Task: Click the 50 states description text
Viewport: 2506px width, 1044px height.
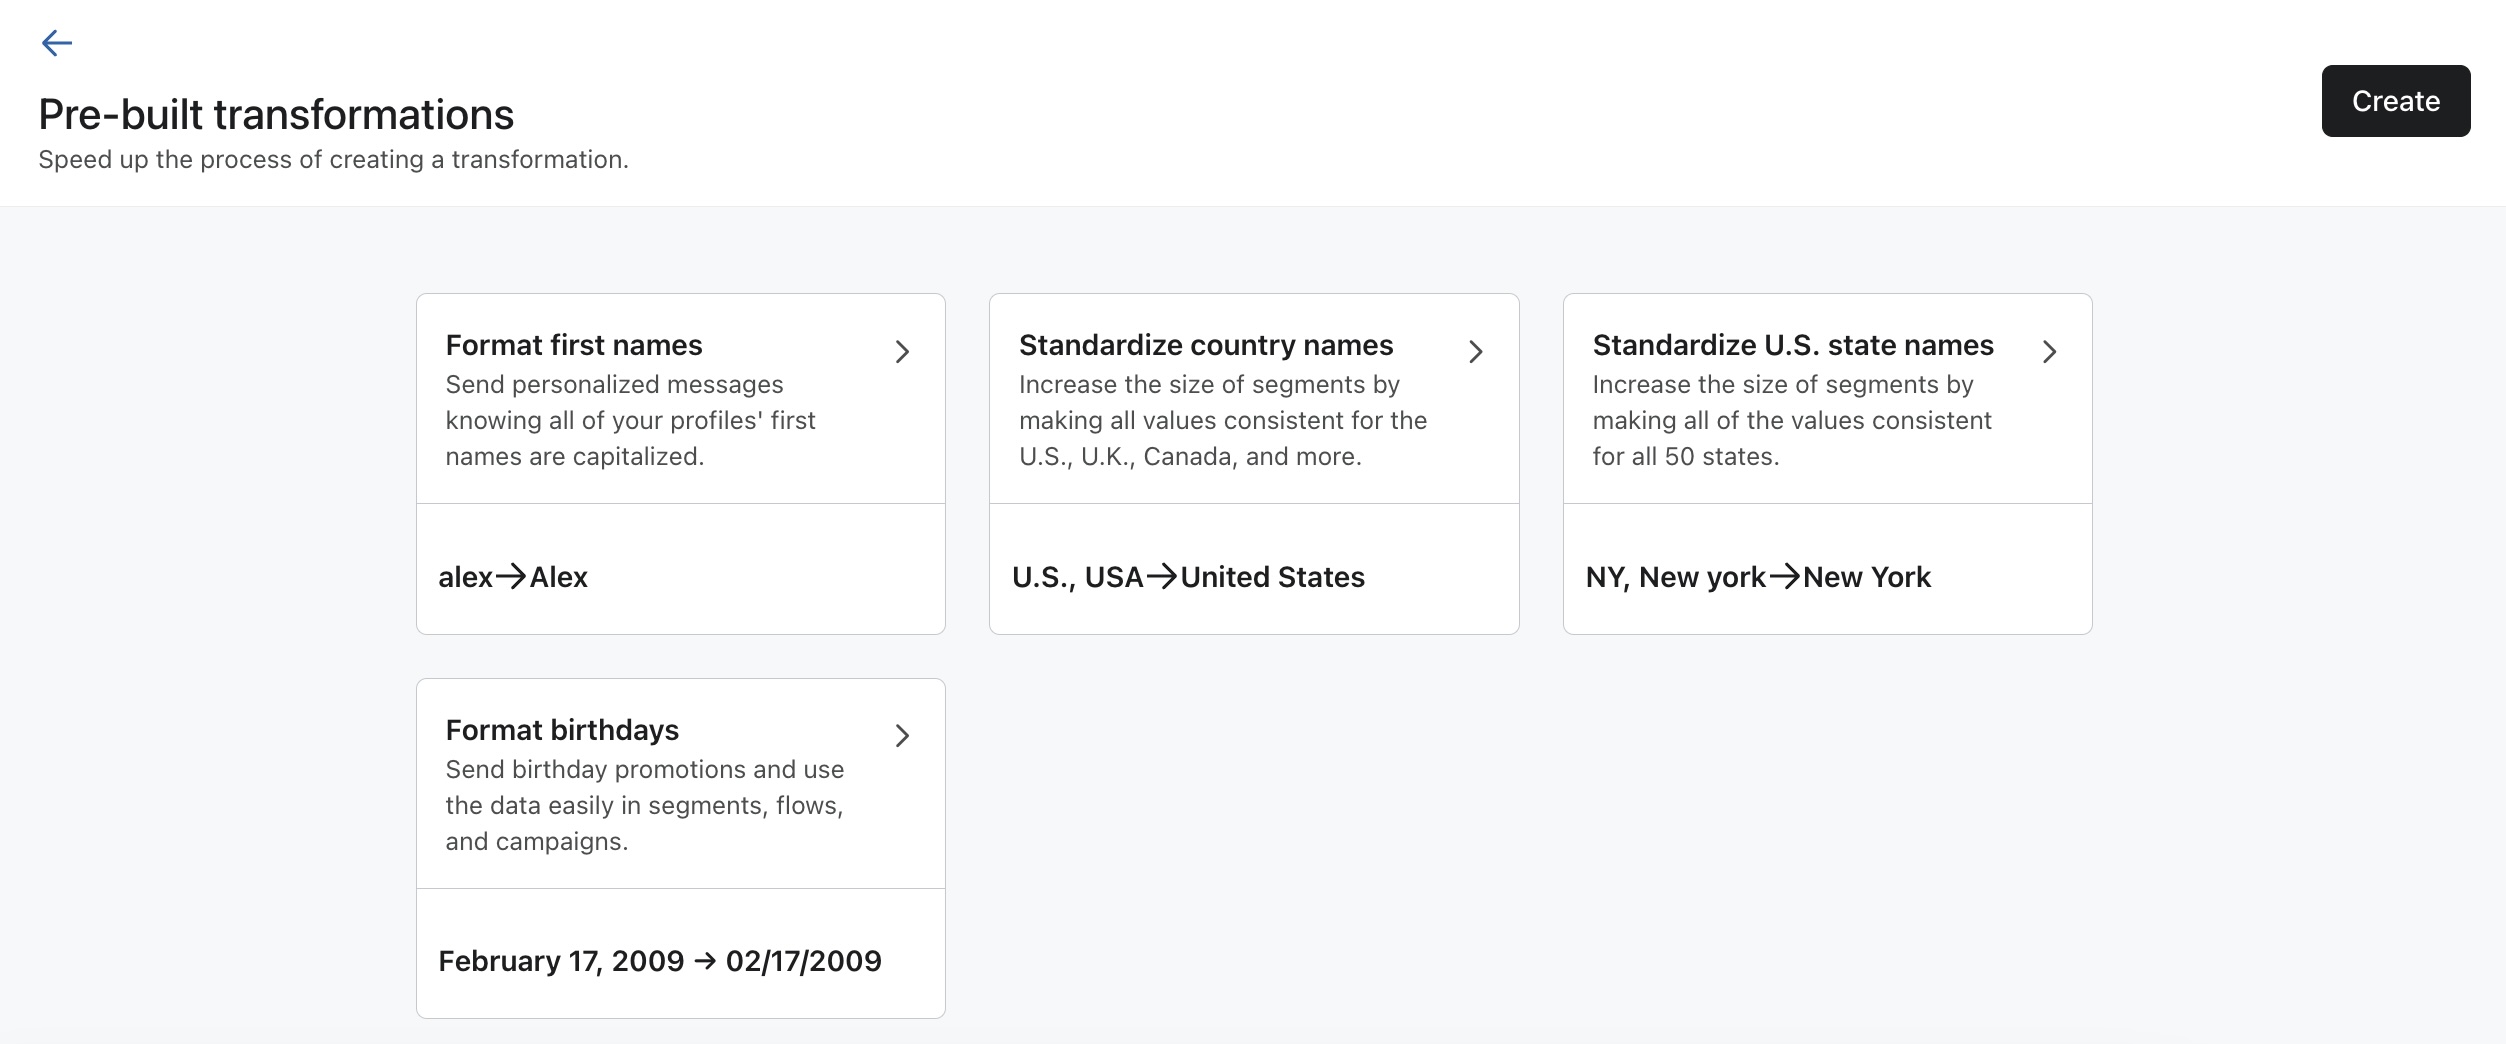Action: point(1791,420)
